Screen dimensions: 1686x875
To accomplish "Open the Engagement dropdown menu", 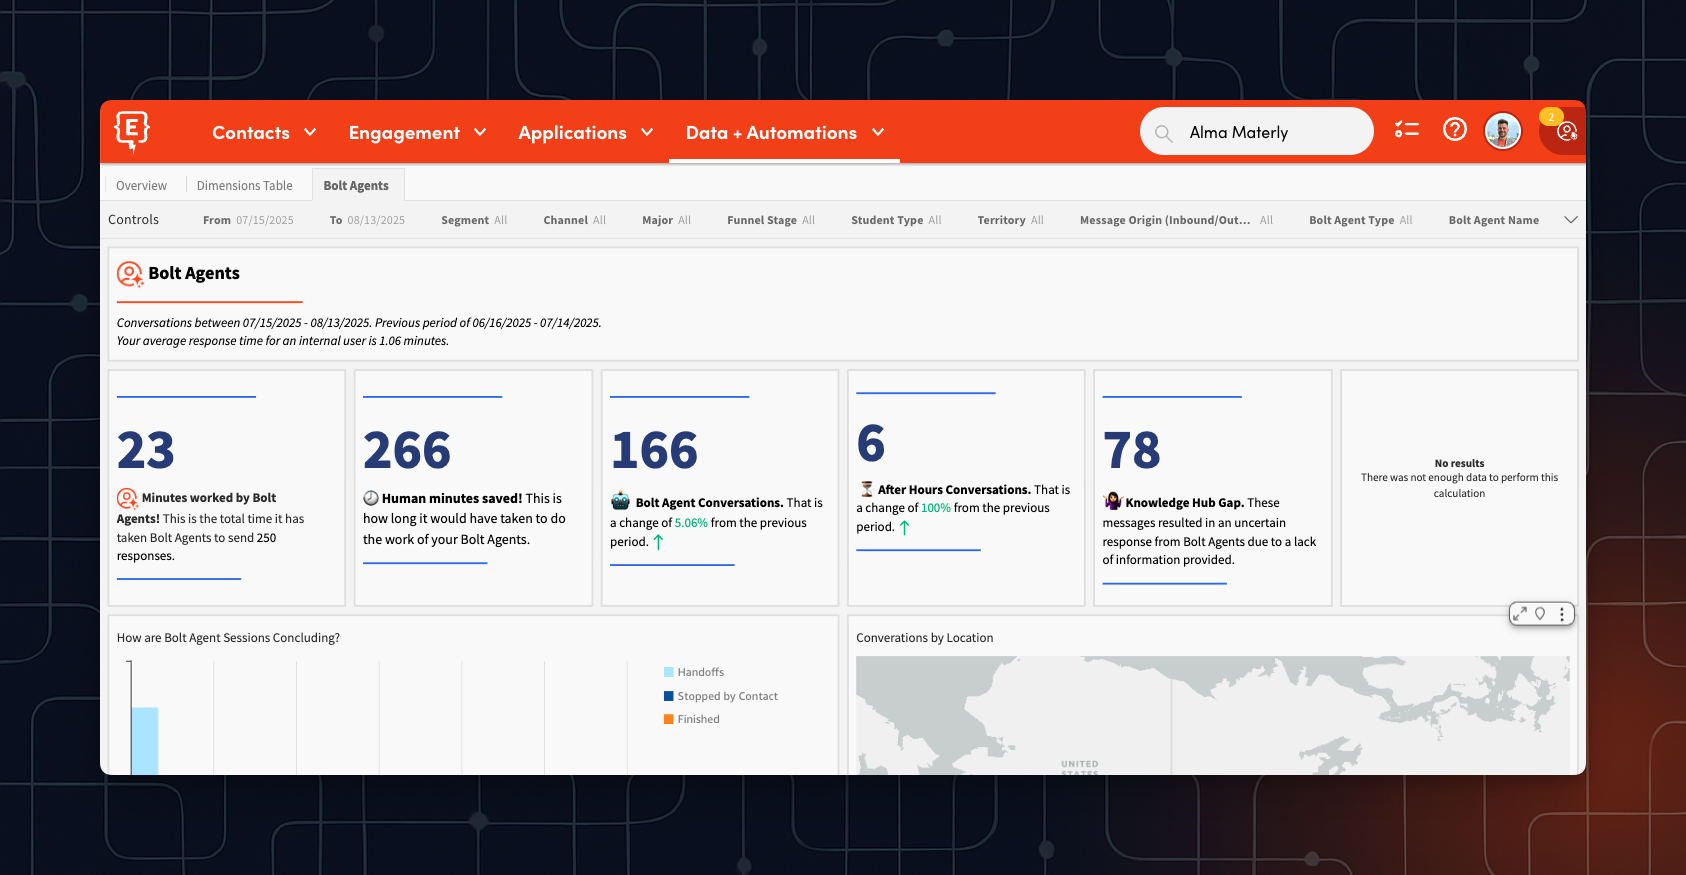I will coord(417,133).
